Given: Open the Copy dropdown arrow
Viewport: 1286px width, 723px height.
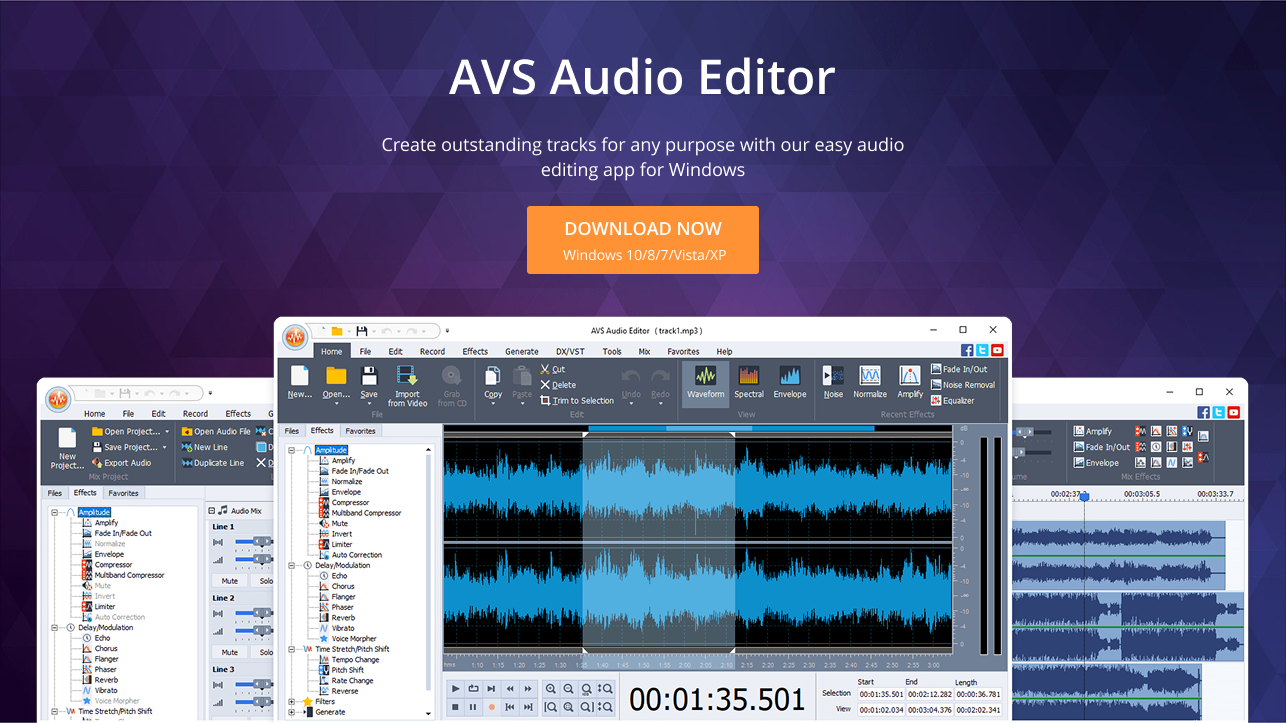Looking at the screenshot, I should coord(493,403).
